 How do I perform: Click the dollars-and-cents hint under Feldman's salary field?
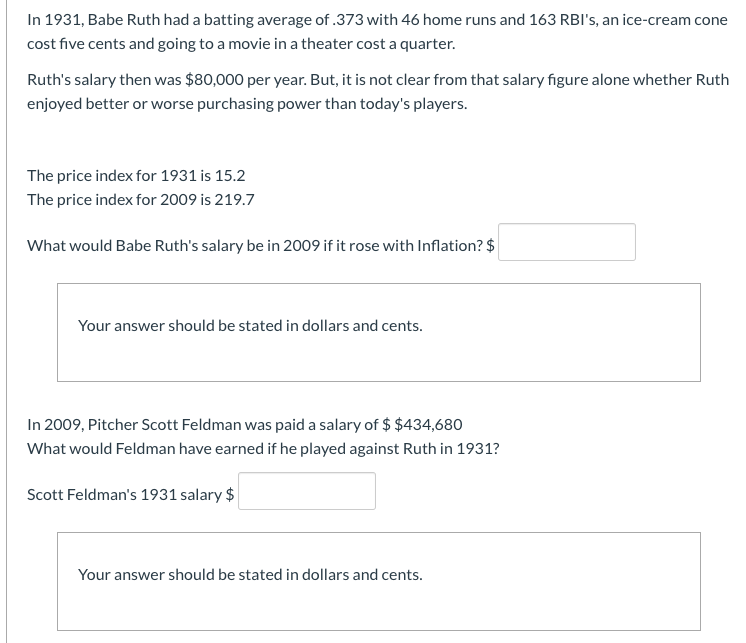pyautogui.click(x=250, y=575)
